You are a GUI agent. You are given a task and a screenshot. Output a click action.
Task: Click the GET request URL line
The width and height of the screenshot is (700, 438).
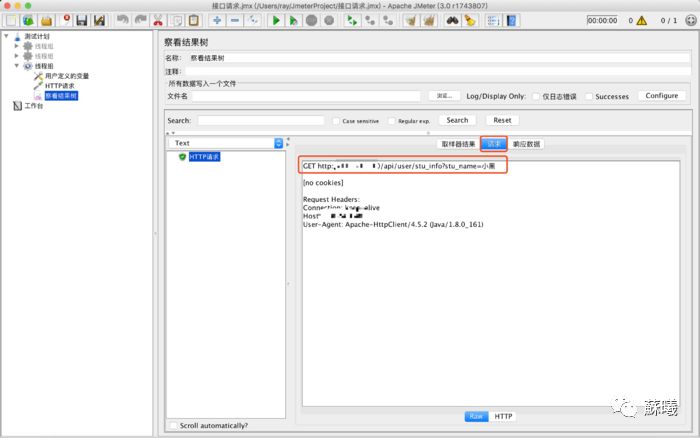point(399,166)
